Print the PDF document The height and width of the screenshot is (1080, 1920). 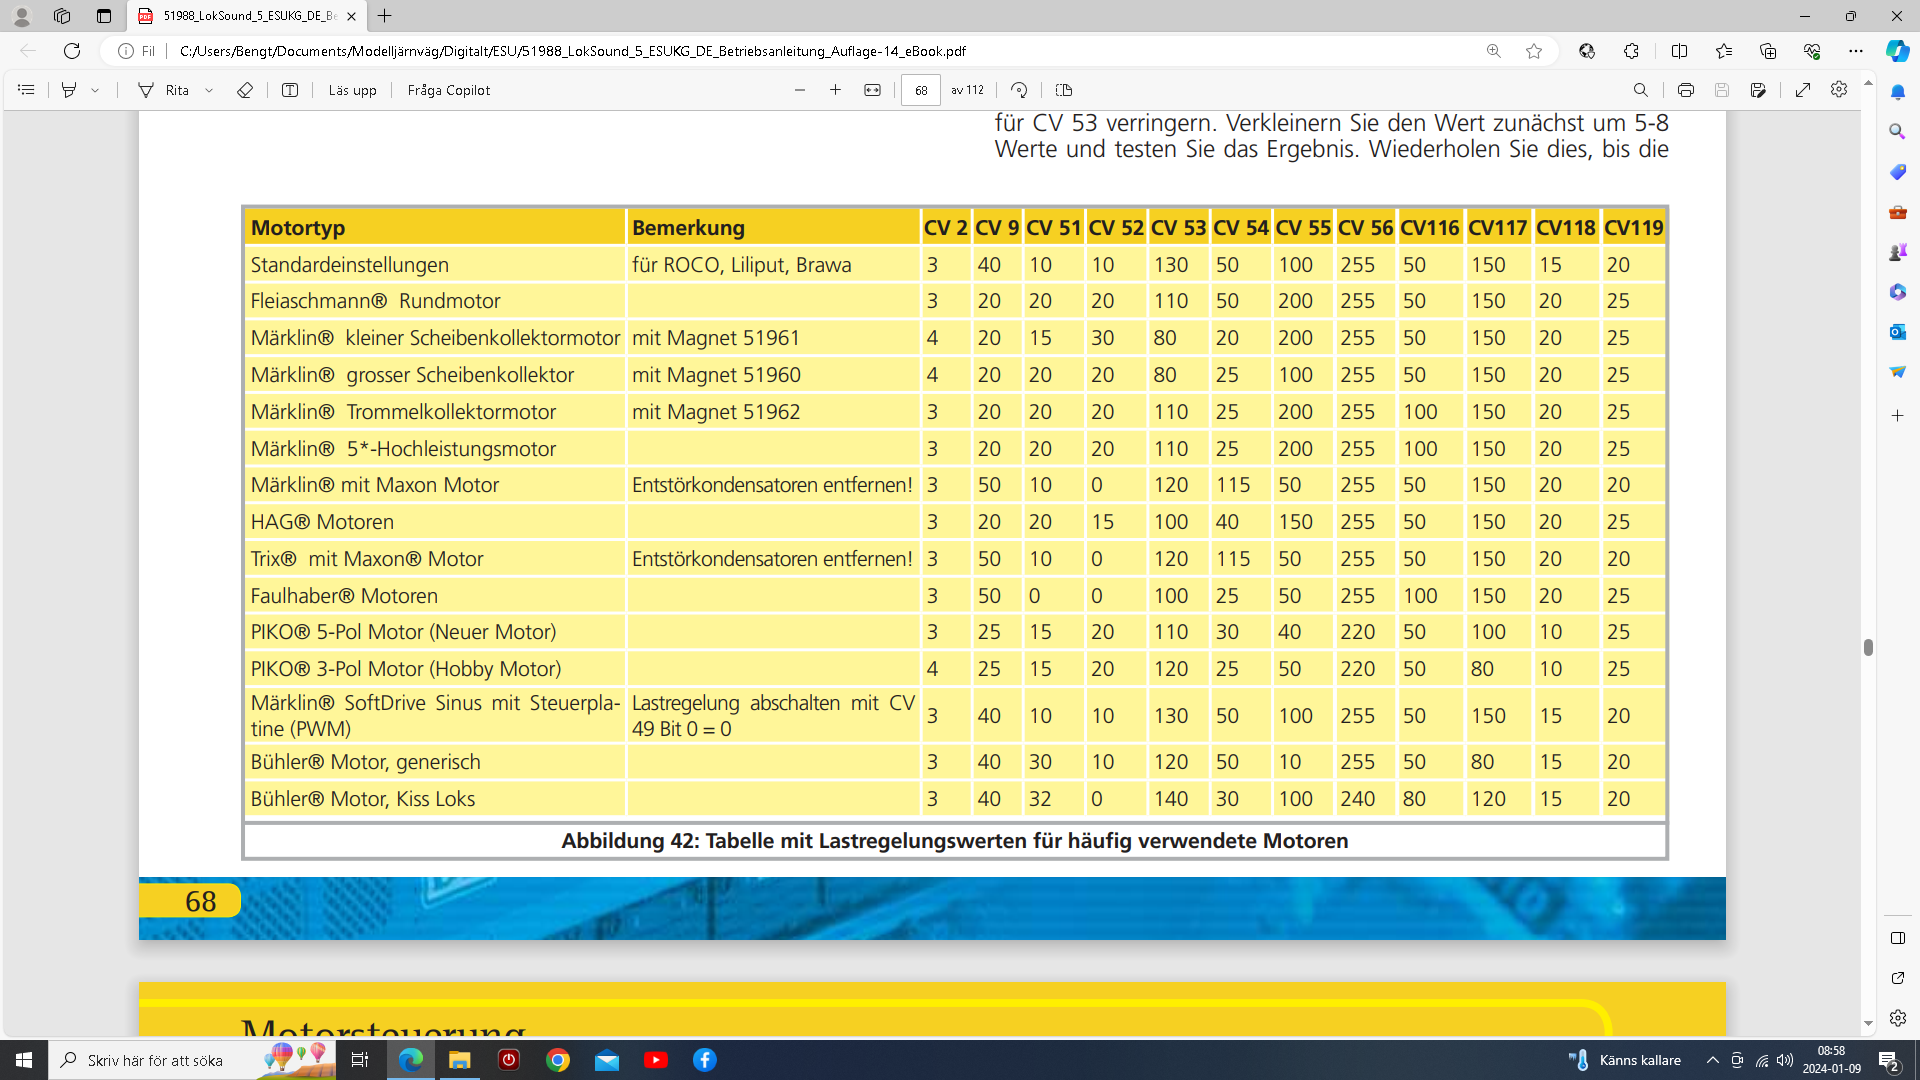coord(1686,90)
